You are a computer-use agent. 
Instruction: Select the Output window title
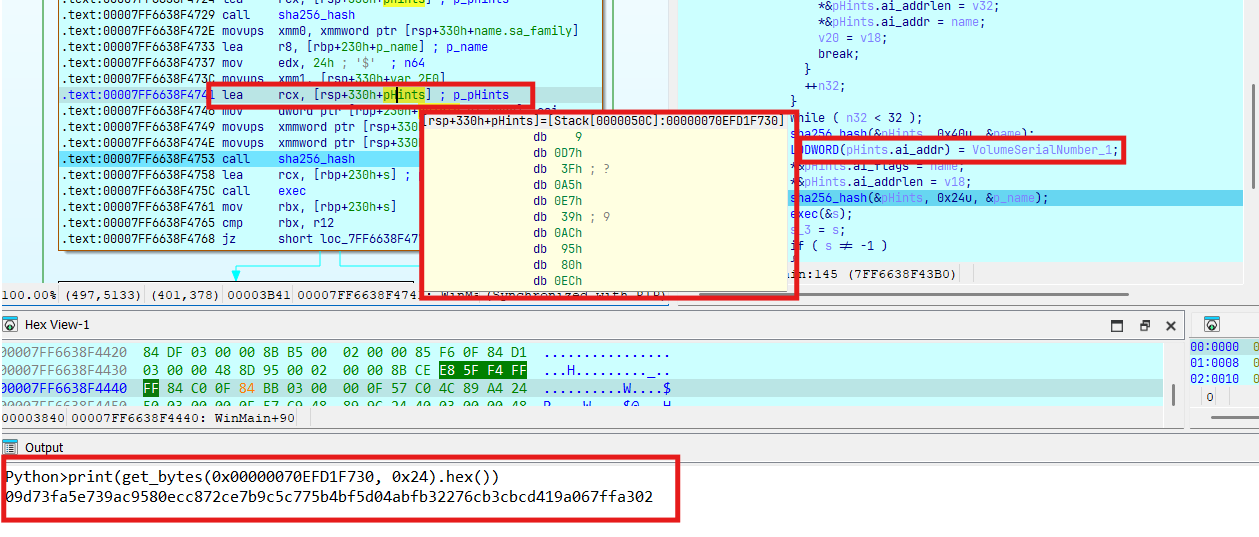click(44, 448)
